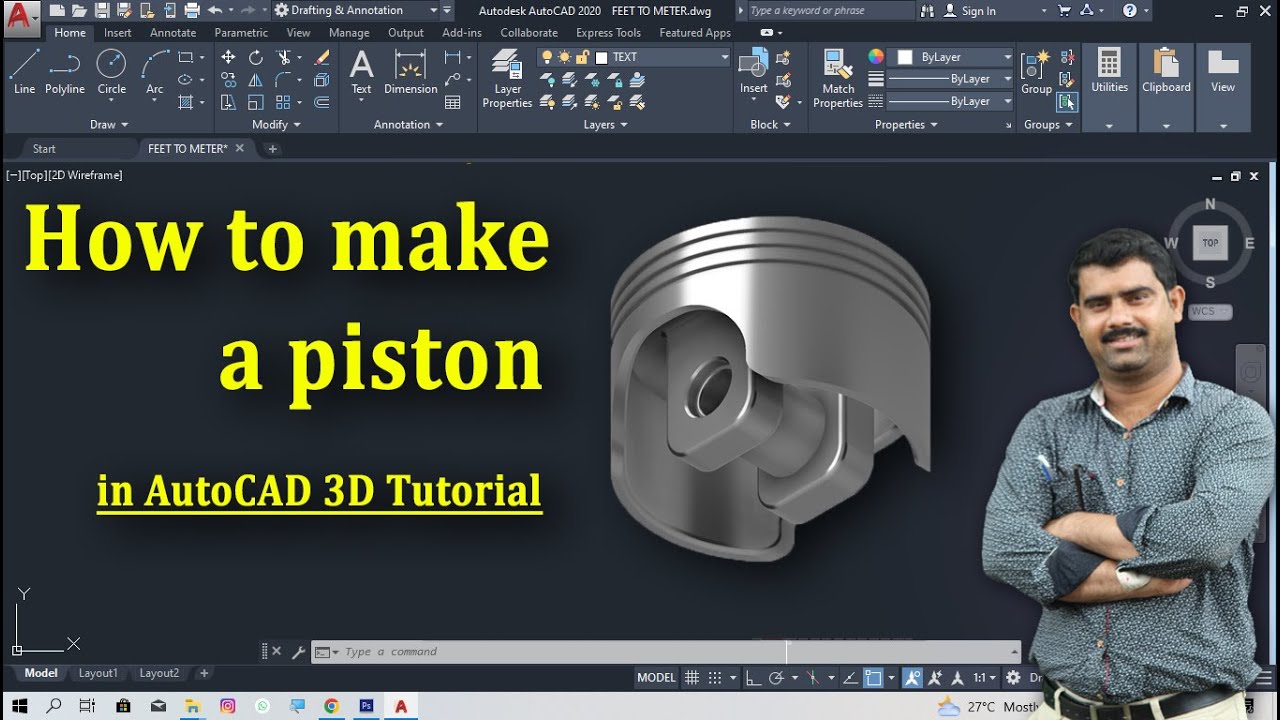Click the Stretch tool icon
Image resolution: width=1280 pixels, height=720 pixels.
[228, 102]
